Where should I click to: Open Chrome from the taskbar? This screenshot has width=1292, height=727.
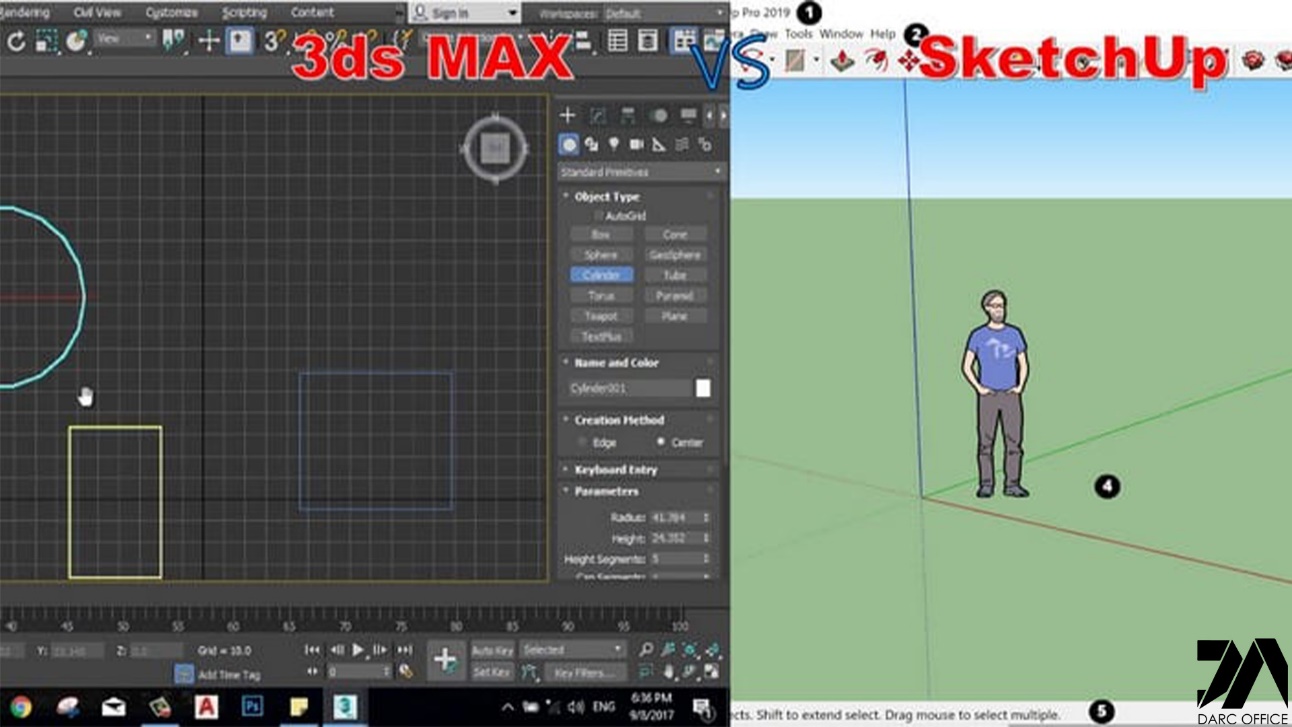pos(20,708)
